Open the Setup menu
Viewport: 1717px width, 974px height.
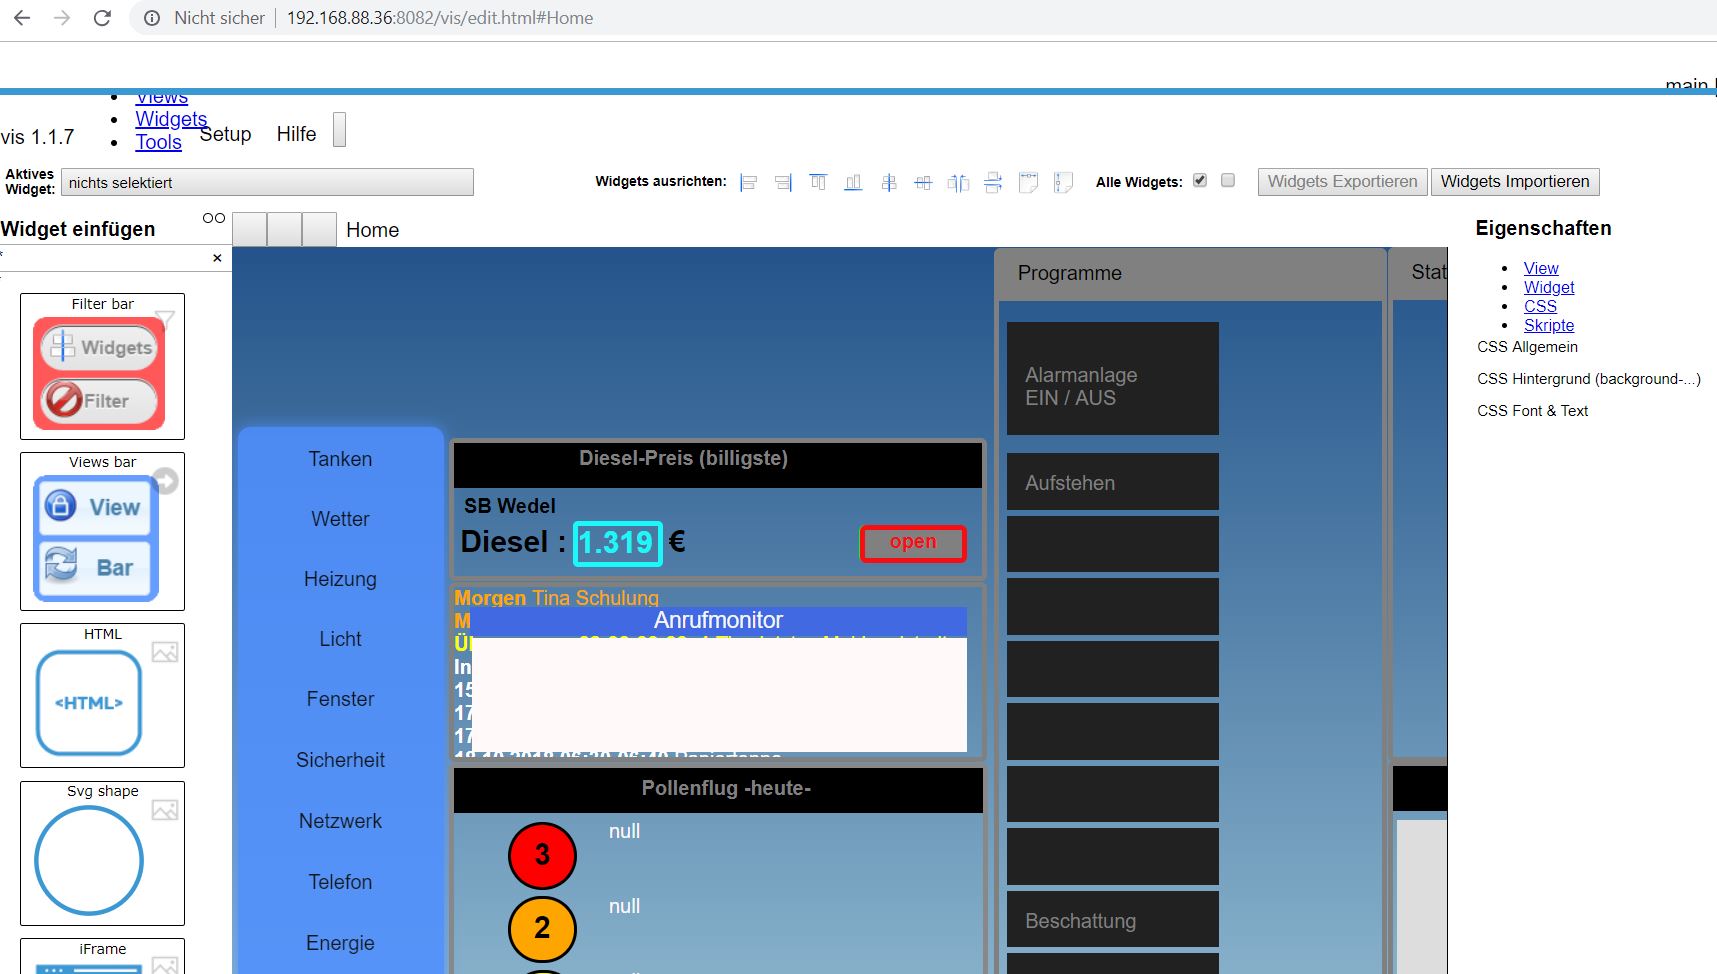tap(225, 134)
